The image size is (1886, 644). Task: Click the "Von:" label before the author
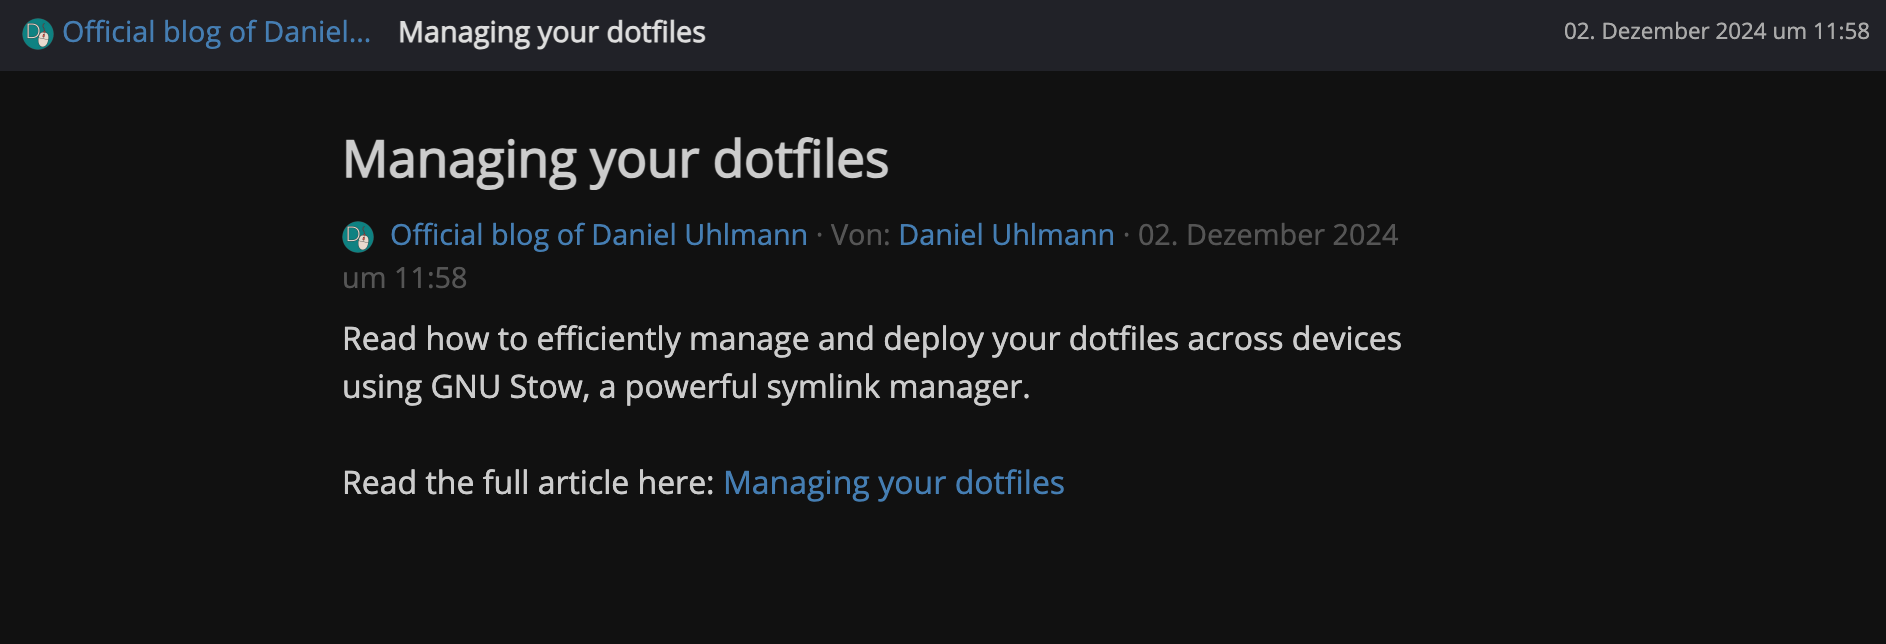point(860,235)
